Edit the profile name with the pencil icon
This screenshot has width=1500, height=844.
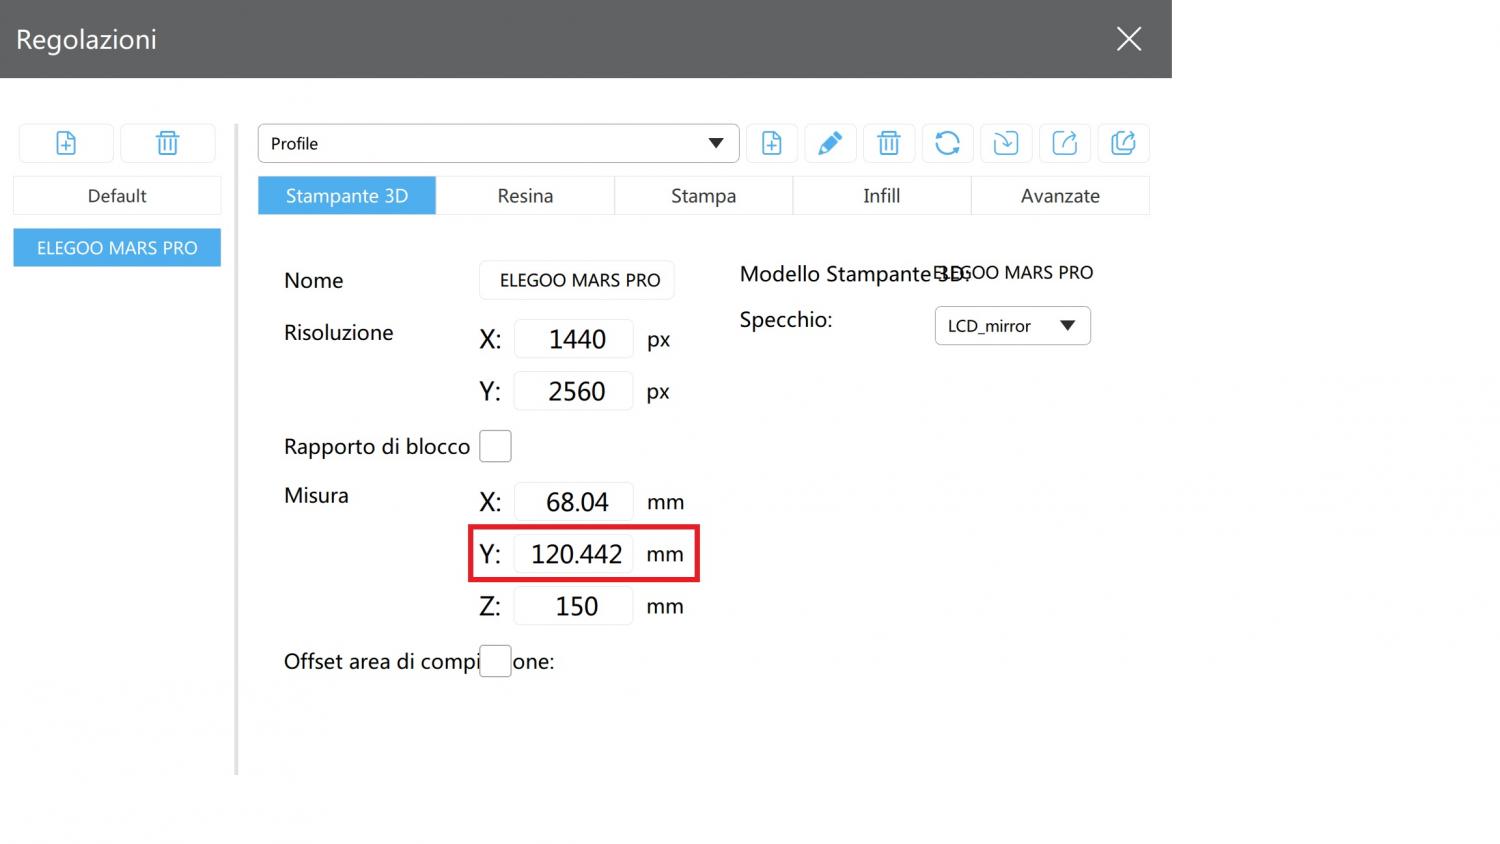click(830, 143)
